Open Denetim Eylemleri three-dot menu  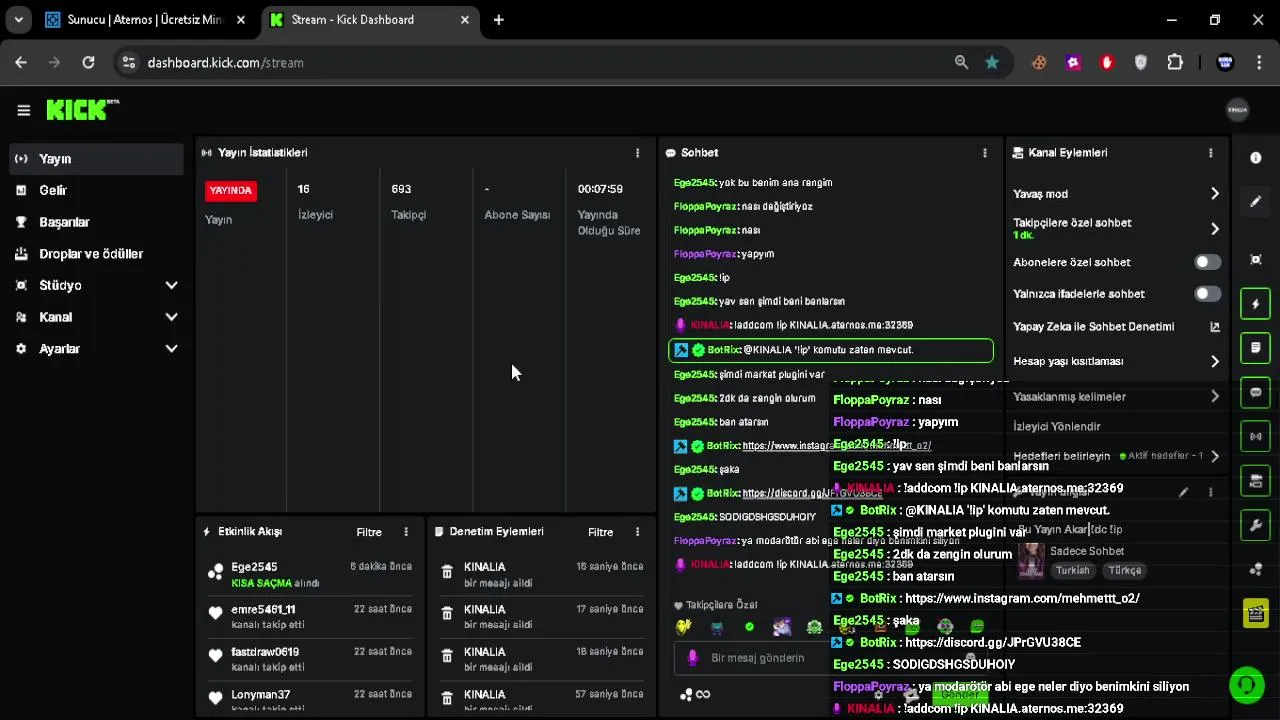point(637,532)
